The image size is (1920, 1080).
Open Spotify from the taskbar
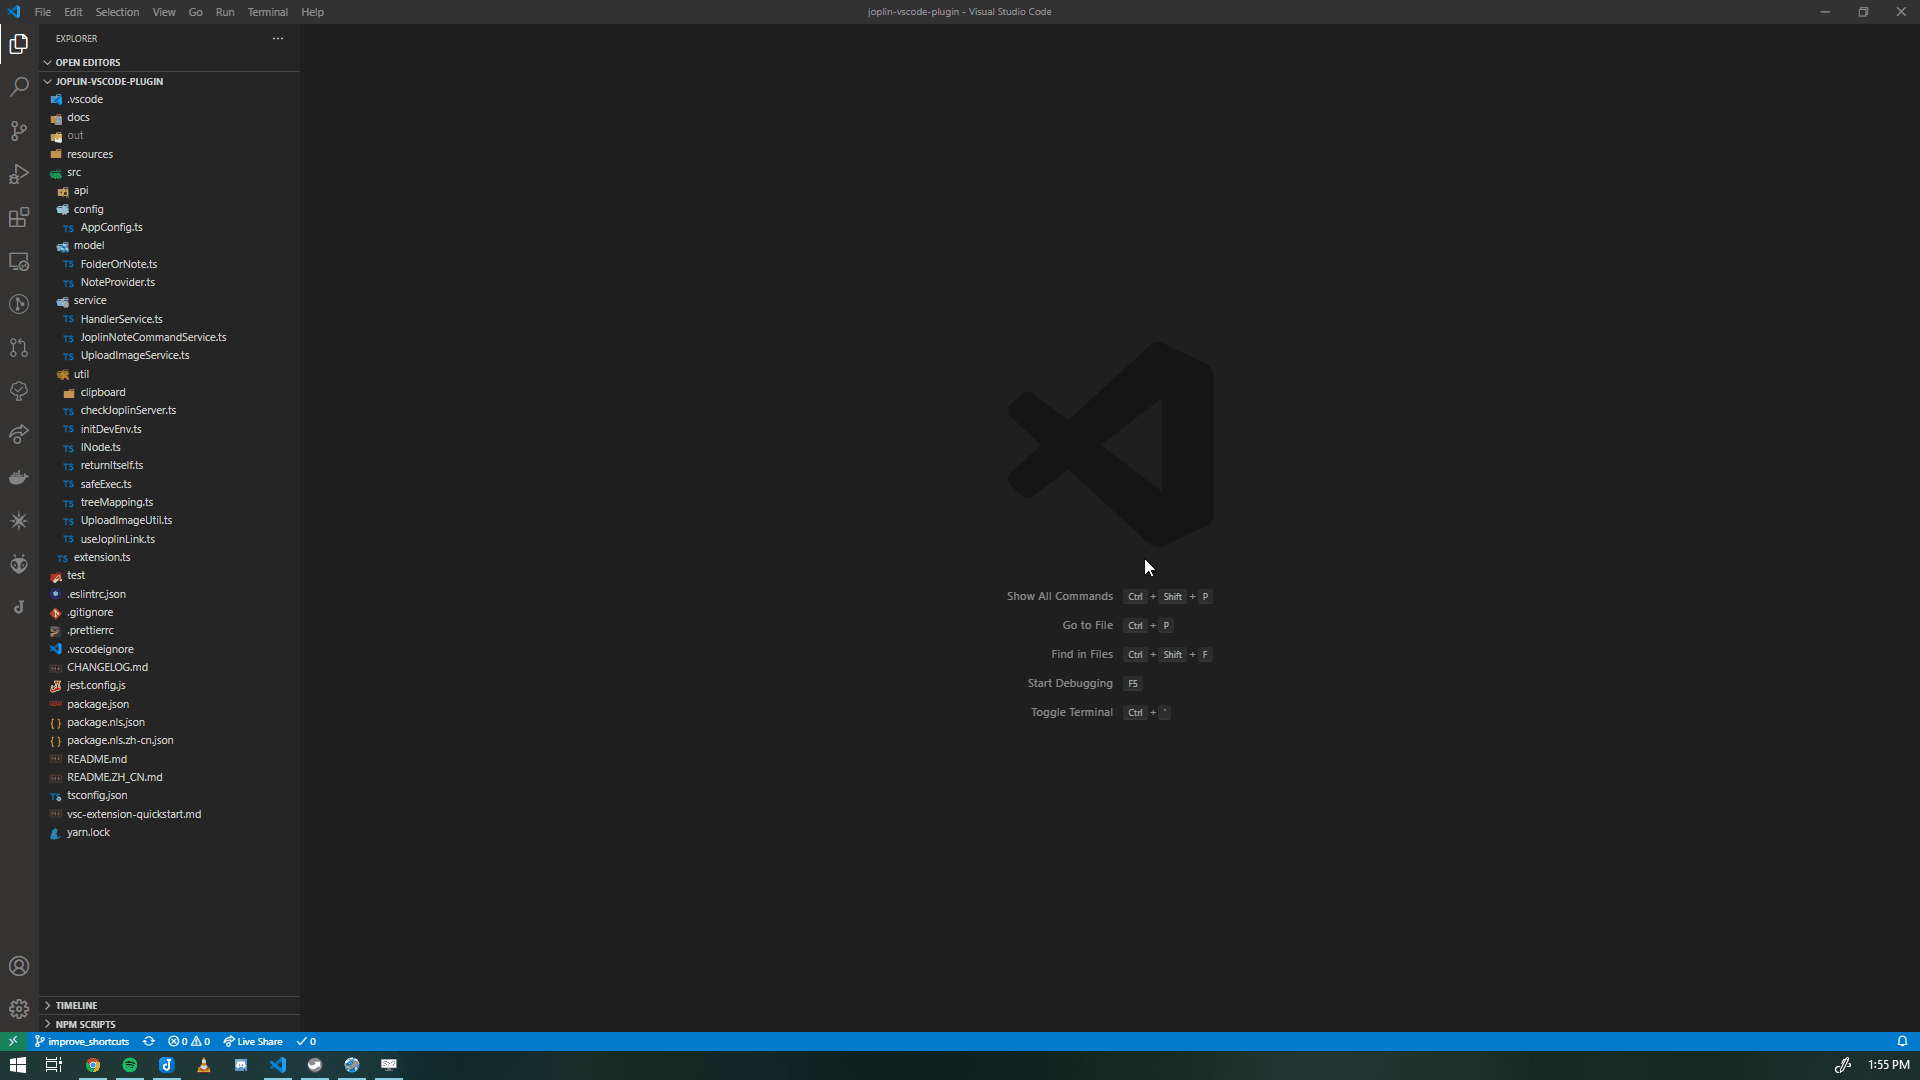129,1065
